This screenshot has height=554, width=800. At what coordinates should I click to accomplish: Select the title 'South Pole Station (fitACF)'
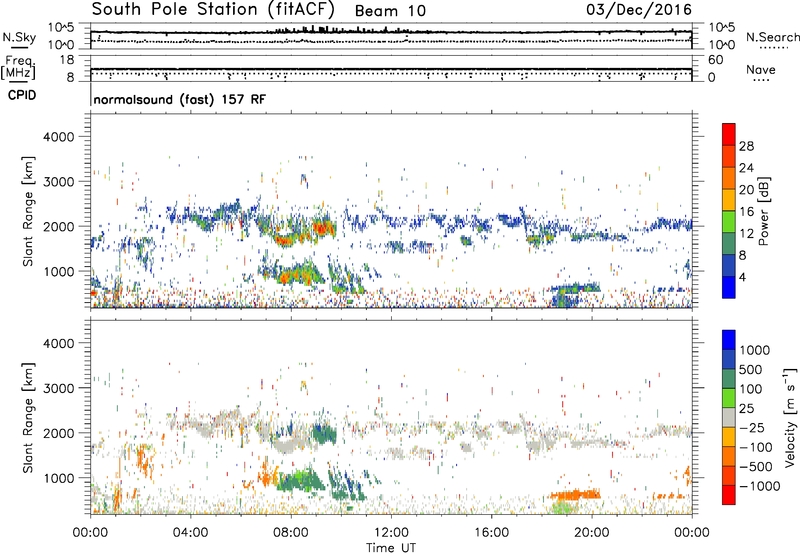[x=213, y=10]
